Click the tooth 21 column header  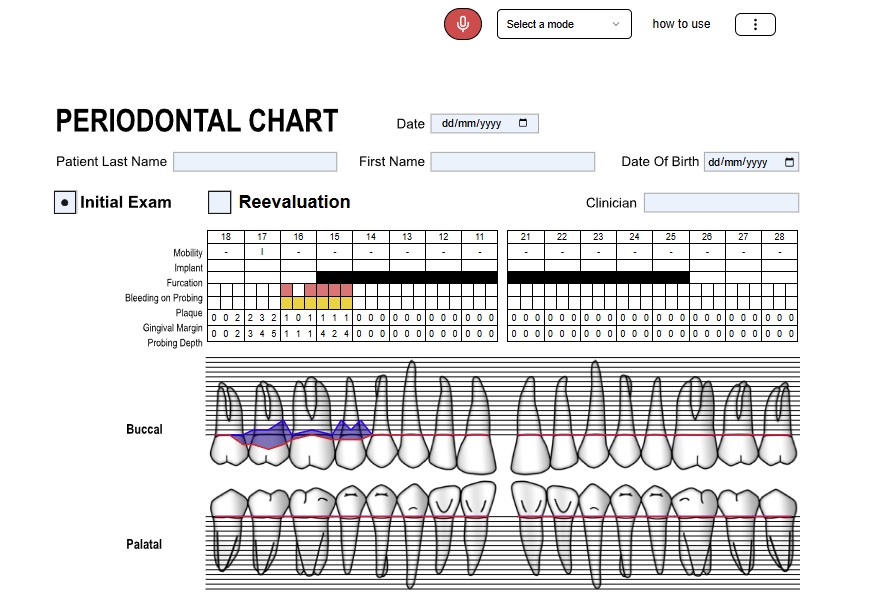click(x=525, y=237)
